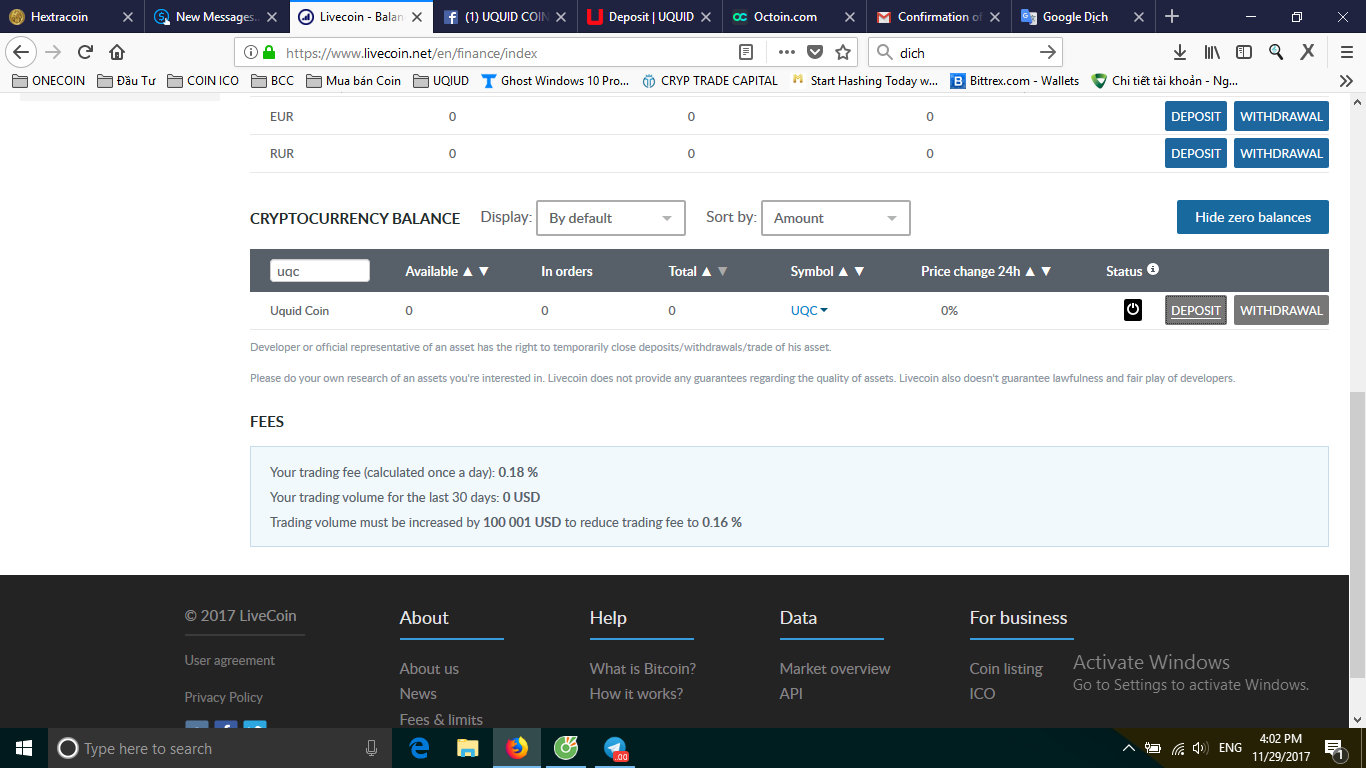
Task: Click the magnifier extension icon
Action: point(1276,52)
